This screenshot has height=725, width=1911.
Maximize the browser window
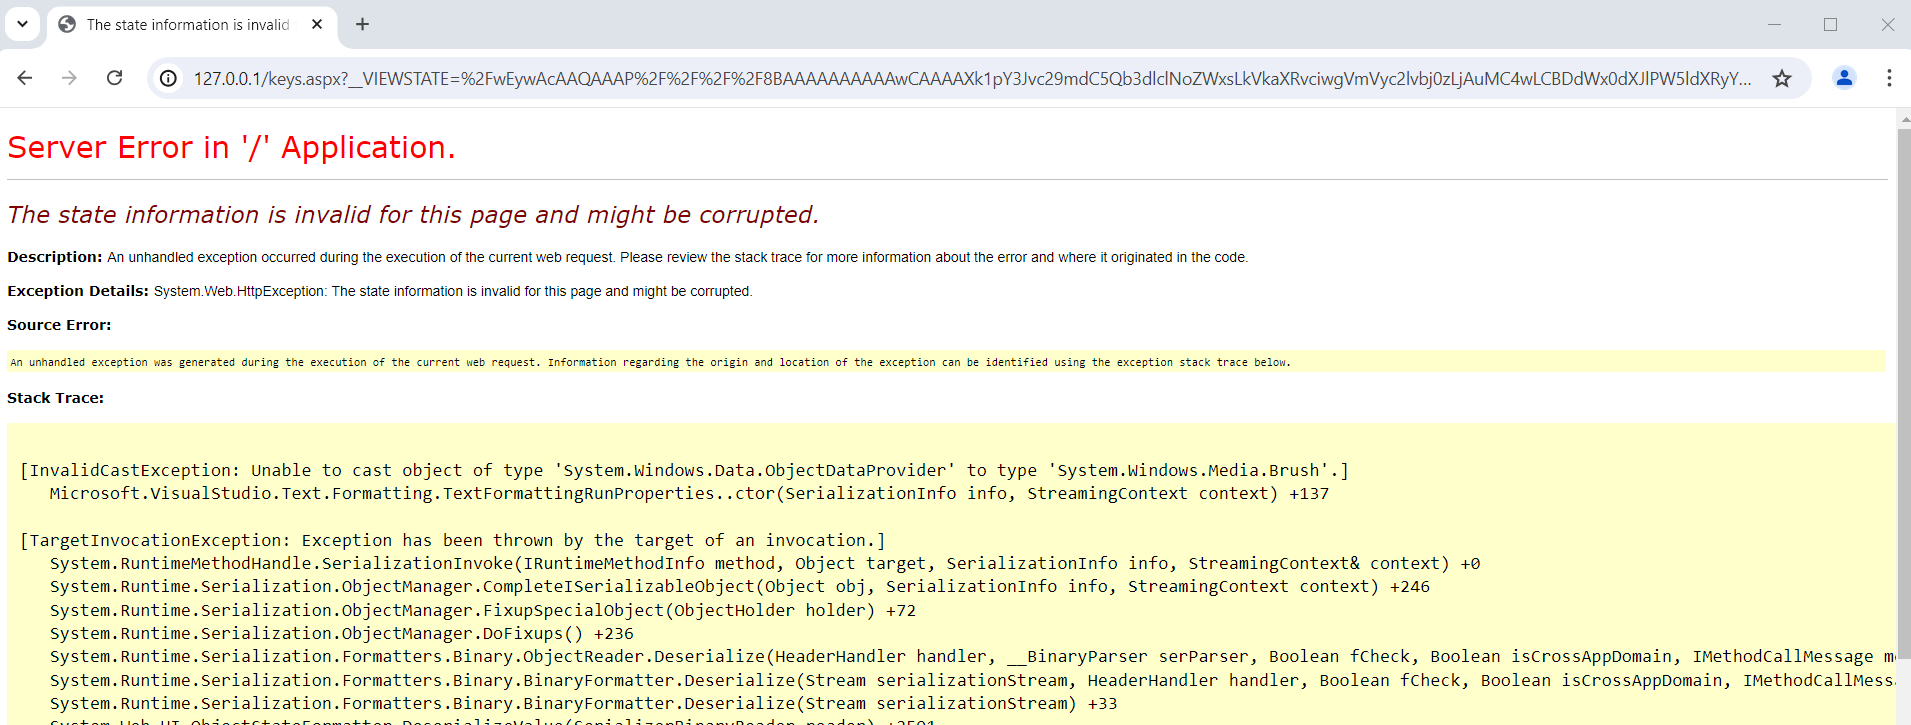click(x=1830, y=24)
